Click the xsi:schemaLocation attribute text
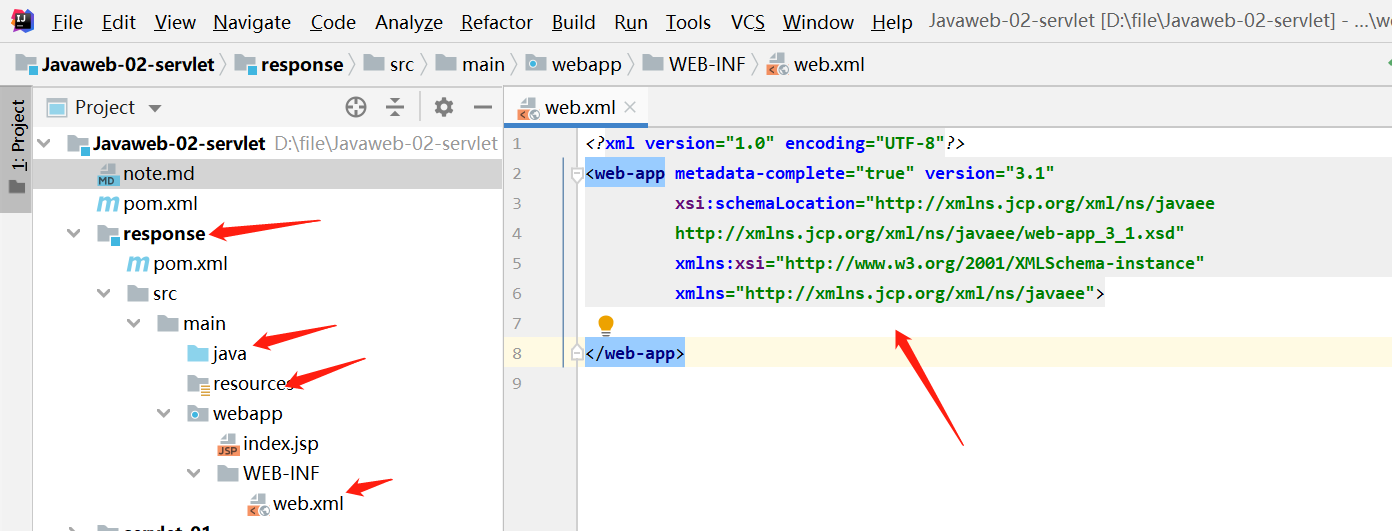Viewport: 1392px width, 531px height. click(x=945, y=203)
